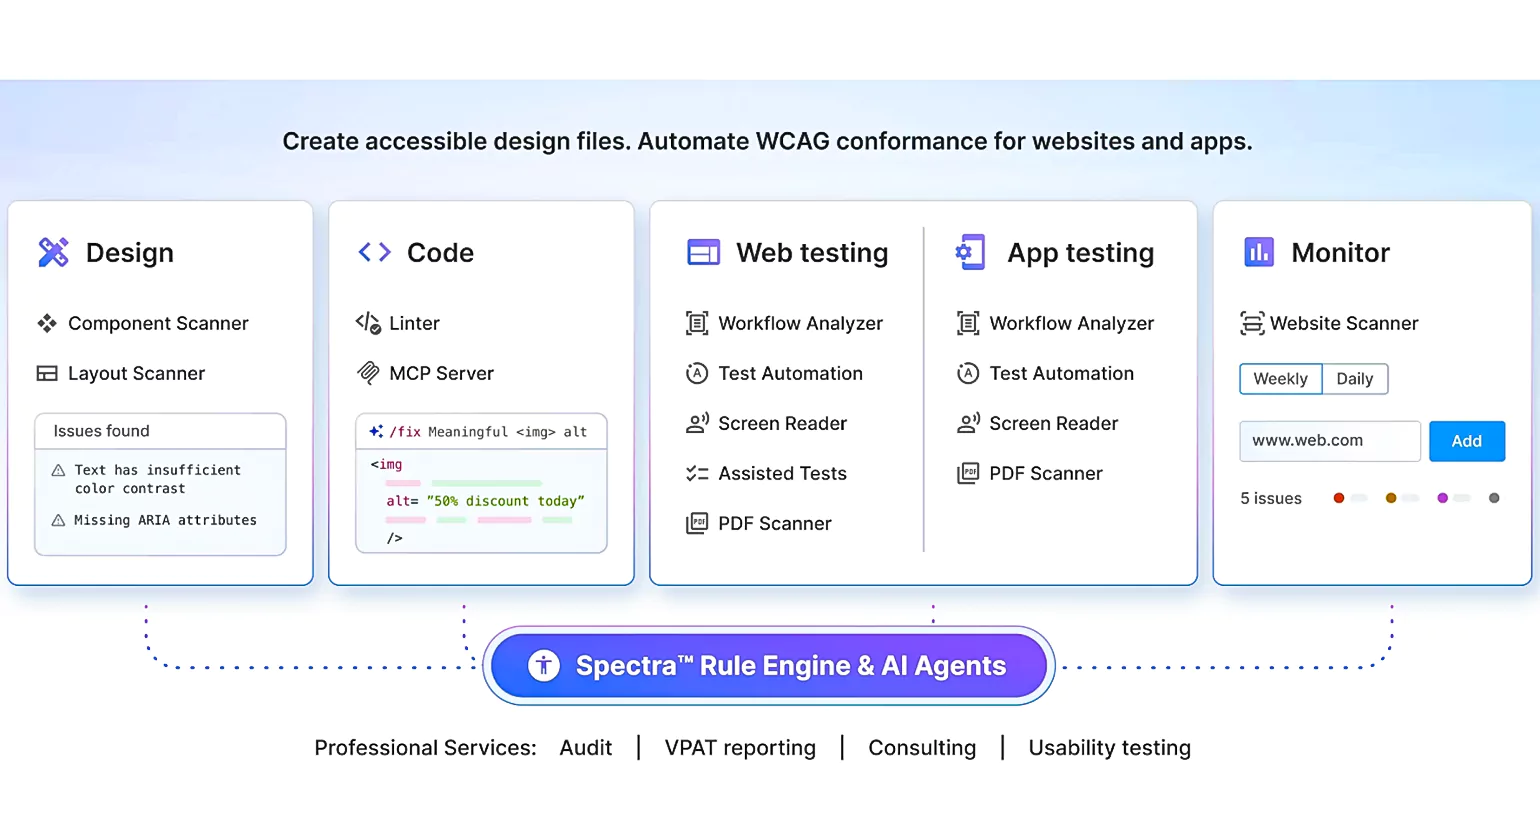Image resolution: width=1540 pixels, height=840 pixels.
Task: Click the red issue severity dot
Action: pos(1339,497)
